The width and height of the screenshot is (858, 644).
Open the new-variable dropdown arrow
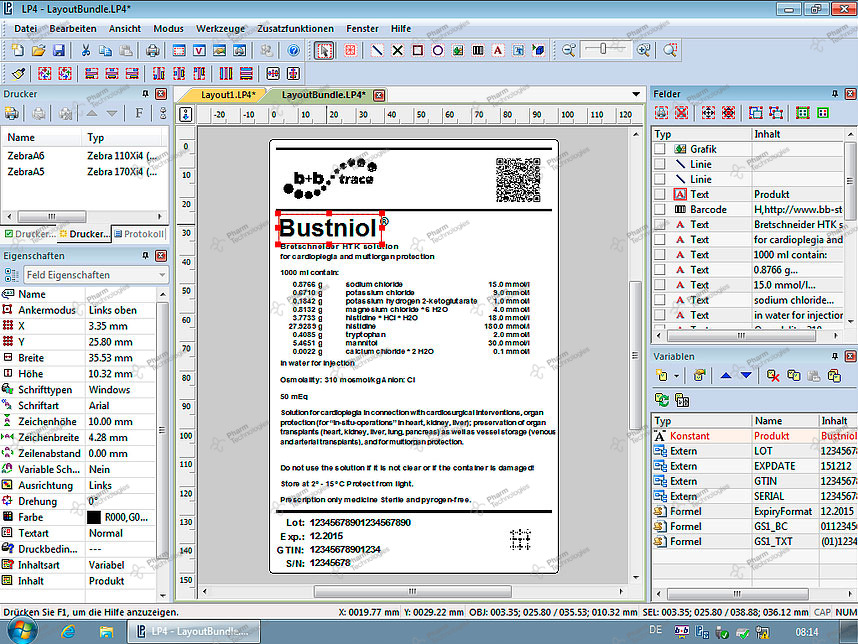[676, 376]
